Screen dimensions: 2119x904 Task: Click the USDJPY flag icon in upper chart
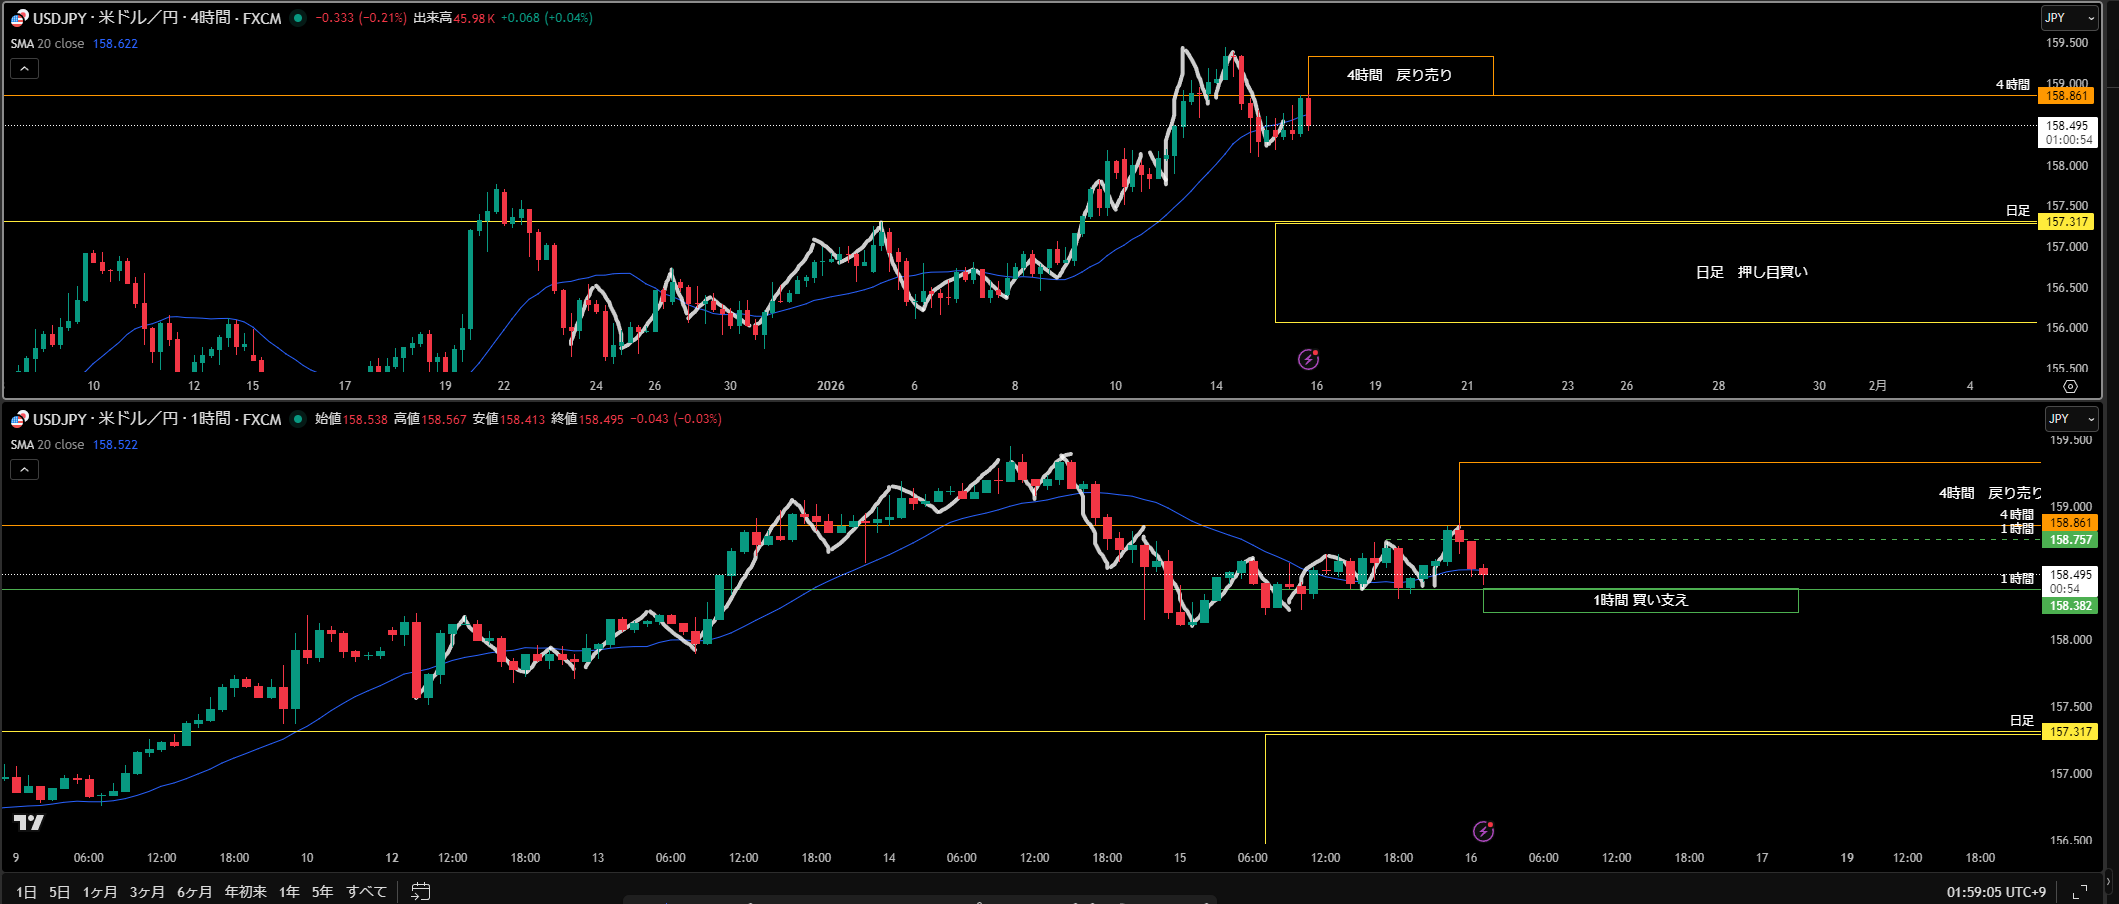pyautogui.click(x=19, y=18)
